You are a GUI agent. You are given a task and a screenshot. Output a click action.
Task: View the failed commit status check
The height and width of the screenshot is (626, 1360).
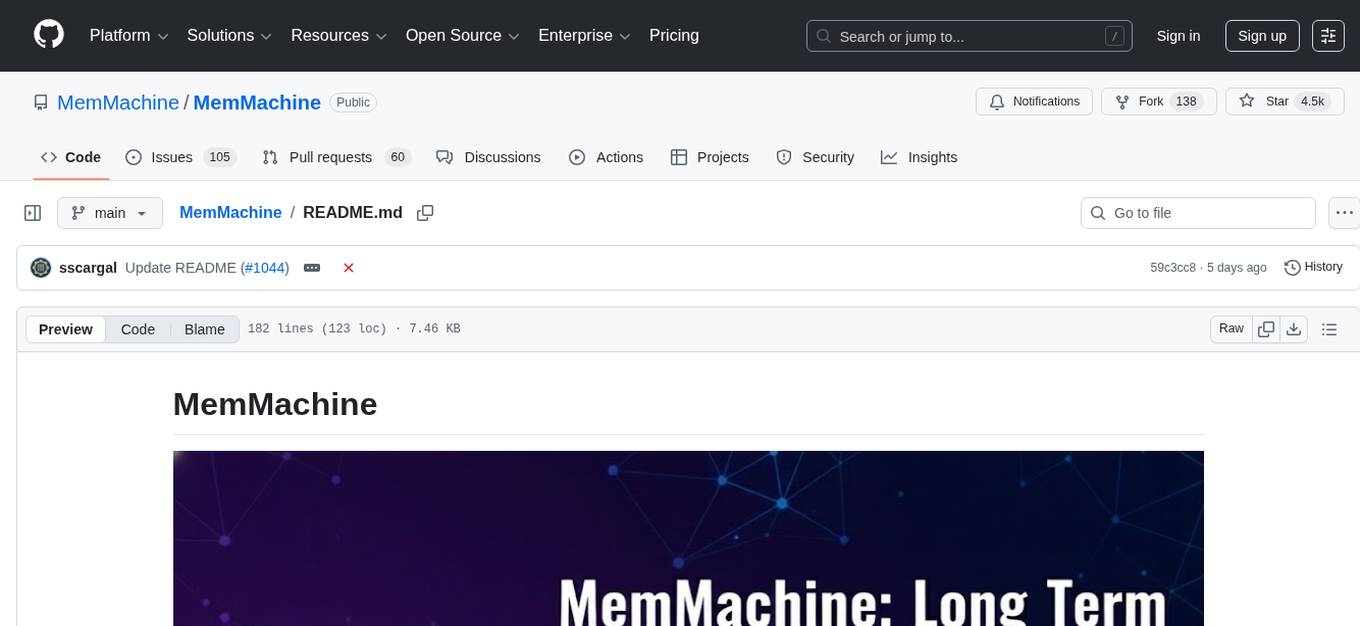click(x=348, y=267)
